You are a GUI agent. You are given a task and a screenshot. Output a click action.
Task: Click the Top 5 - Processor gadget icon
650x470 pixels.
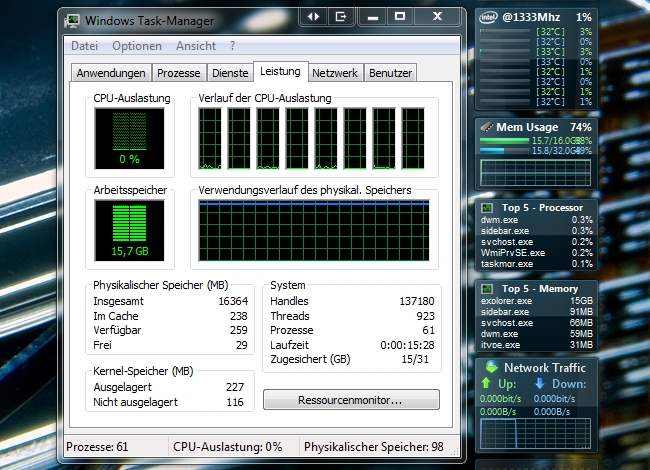(x=487, y=207)
